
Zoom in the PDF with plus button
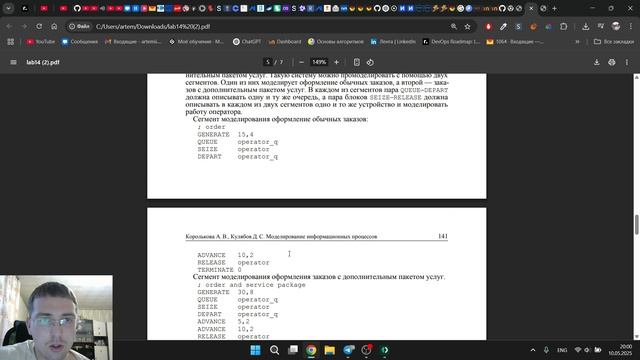click(x=336, y=62)
